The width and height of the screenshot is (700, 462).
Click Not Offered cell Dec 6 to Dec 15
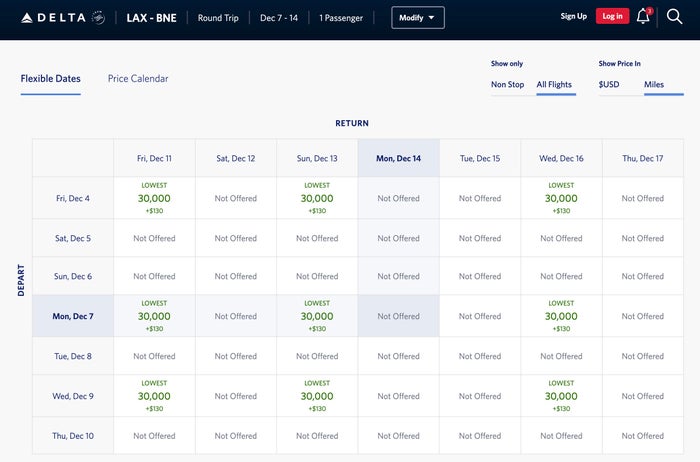click(x=480, y=276)
